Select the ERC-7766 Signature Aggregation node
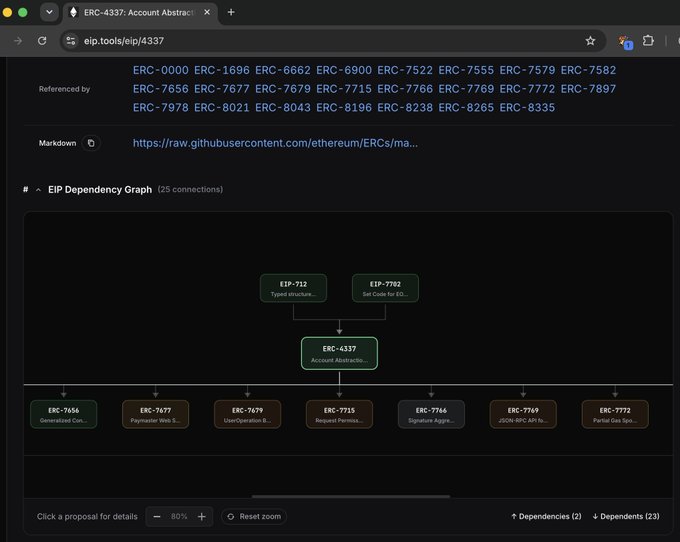This screenshot has width=680, height=542. 431,415
